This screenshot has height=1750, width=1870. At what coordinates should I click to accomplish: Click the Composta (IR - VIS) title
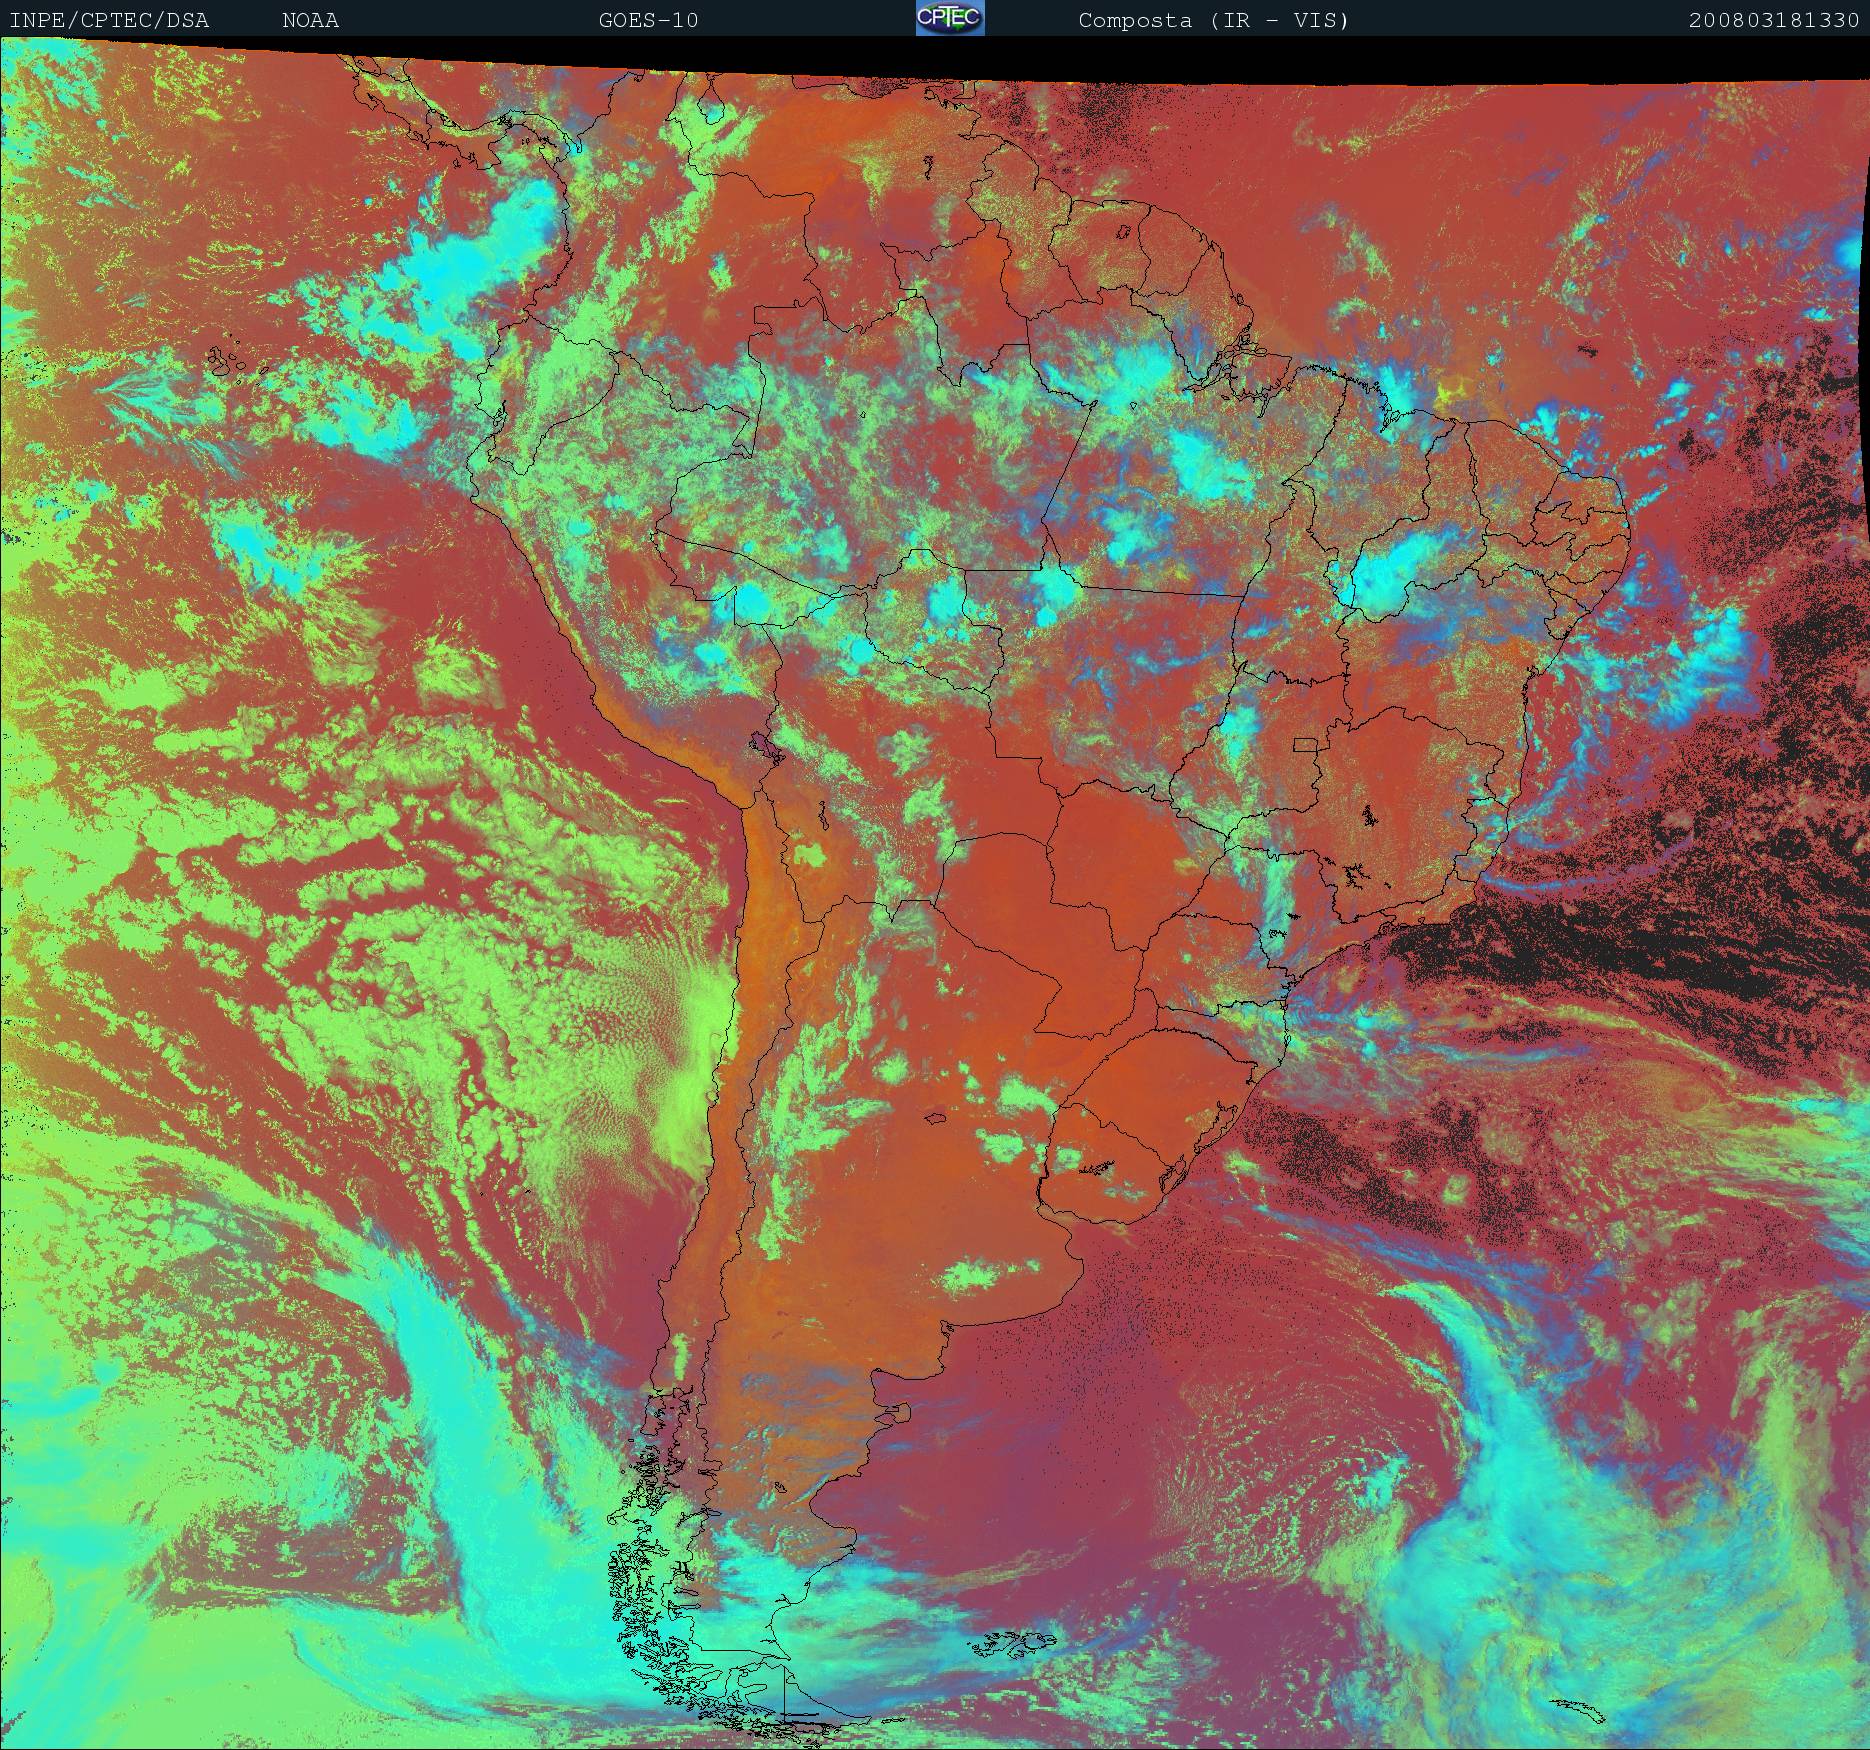pos(1213,20)
